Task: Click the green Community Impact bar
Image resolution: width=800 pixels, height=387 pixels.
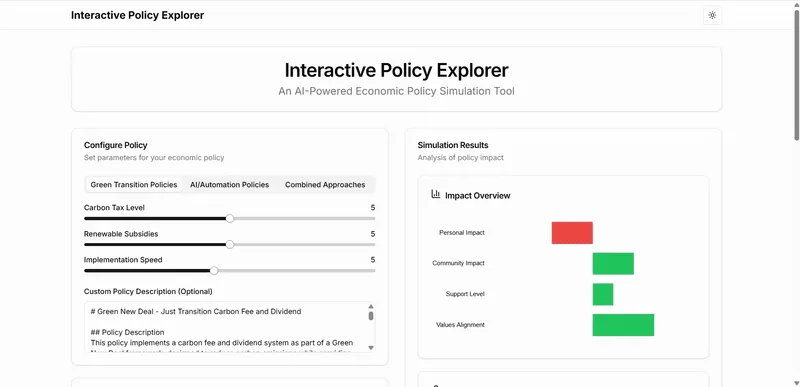Action: tap(613, 263)
